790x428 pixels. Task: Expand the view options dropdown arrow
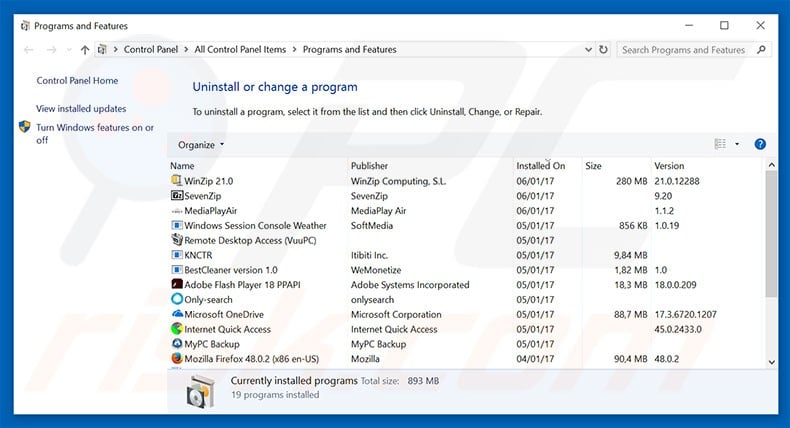click(737, 144)
